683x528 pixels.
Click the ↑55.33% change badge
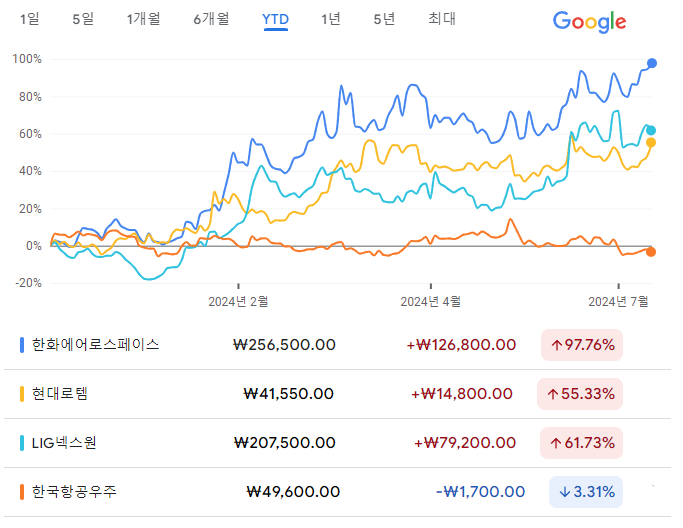580,394
